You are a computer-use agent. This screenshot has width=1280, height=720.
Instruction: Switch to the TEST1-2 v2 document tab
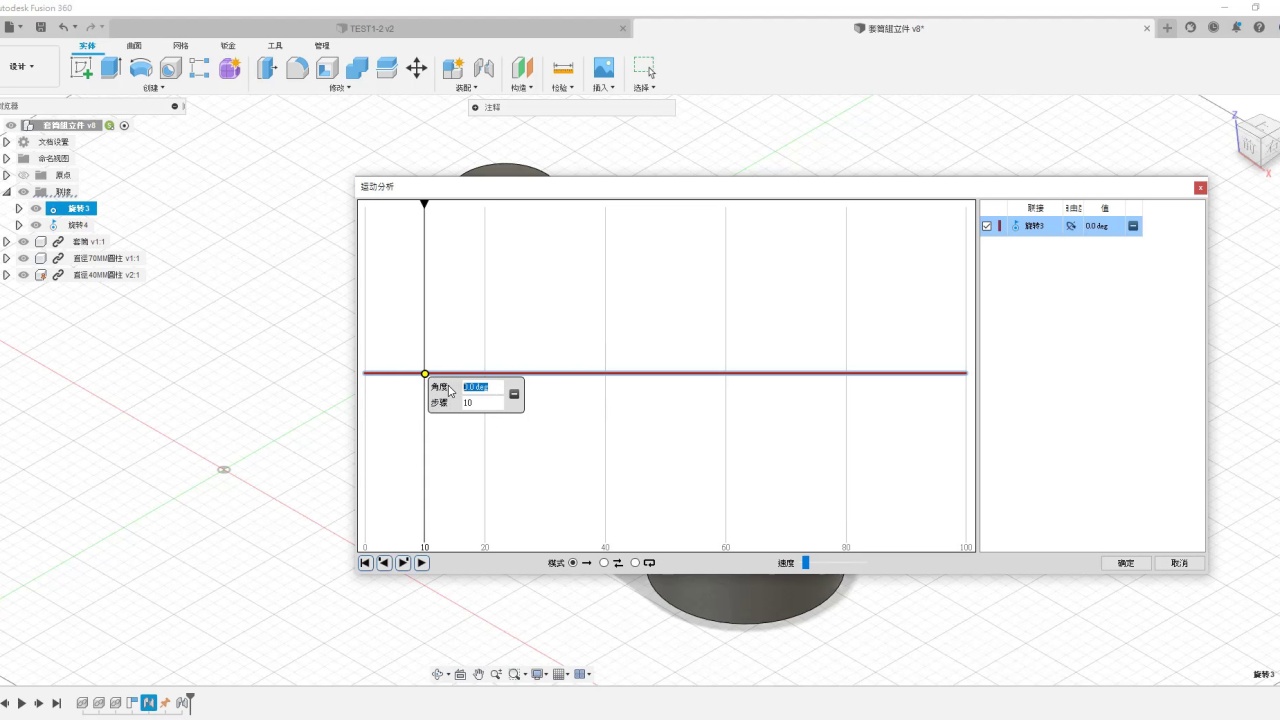tap(372, 28)
